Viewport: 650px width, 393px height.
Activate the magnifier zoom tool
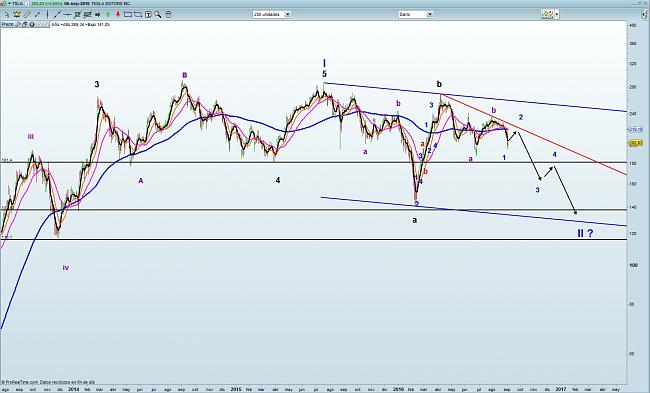coord(158,15)
